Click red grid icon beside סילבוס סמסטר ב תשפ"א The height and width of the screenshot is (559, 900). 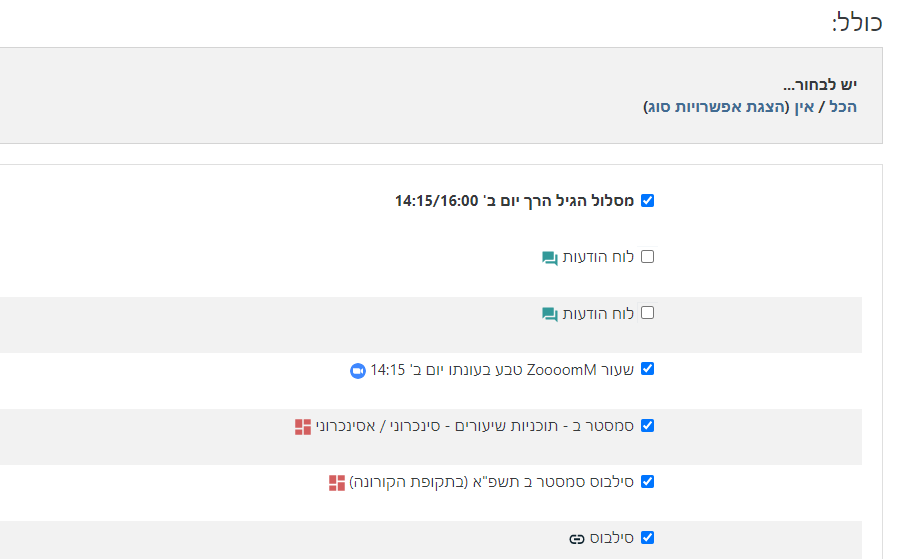pyautogui.click(x=337, y=483)
